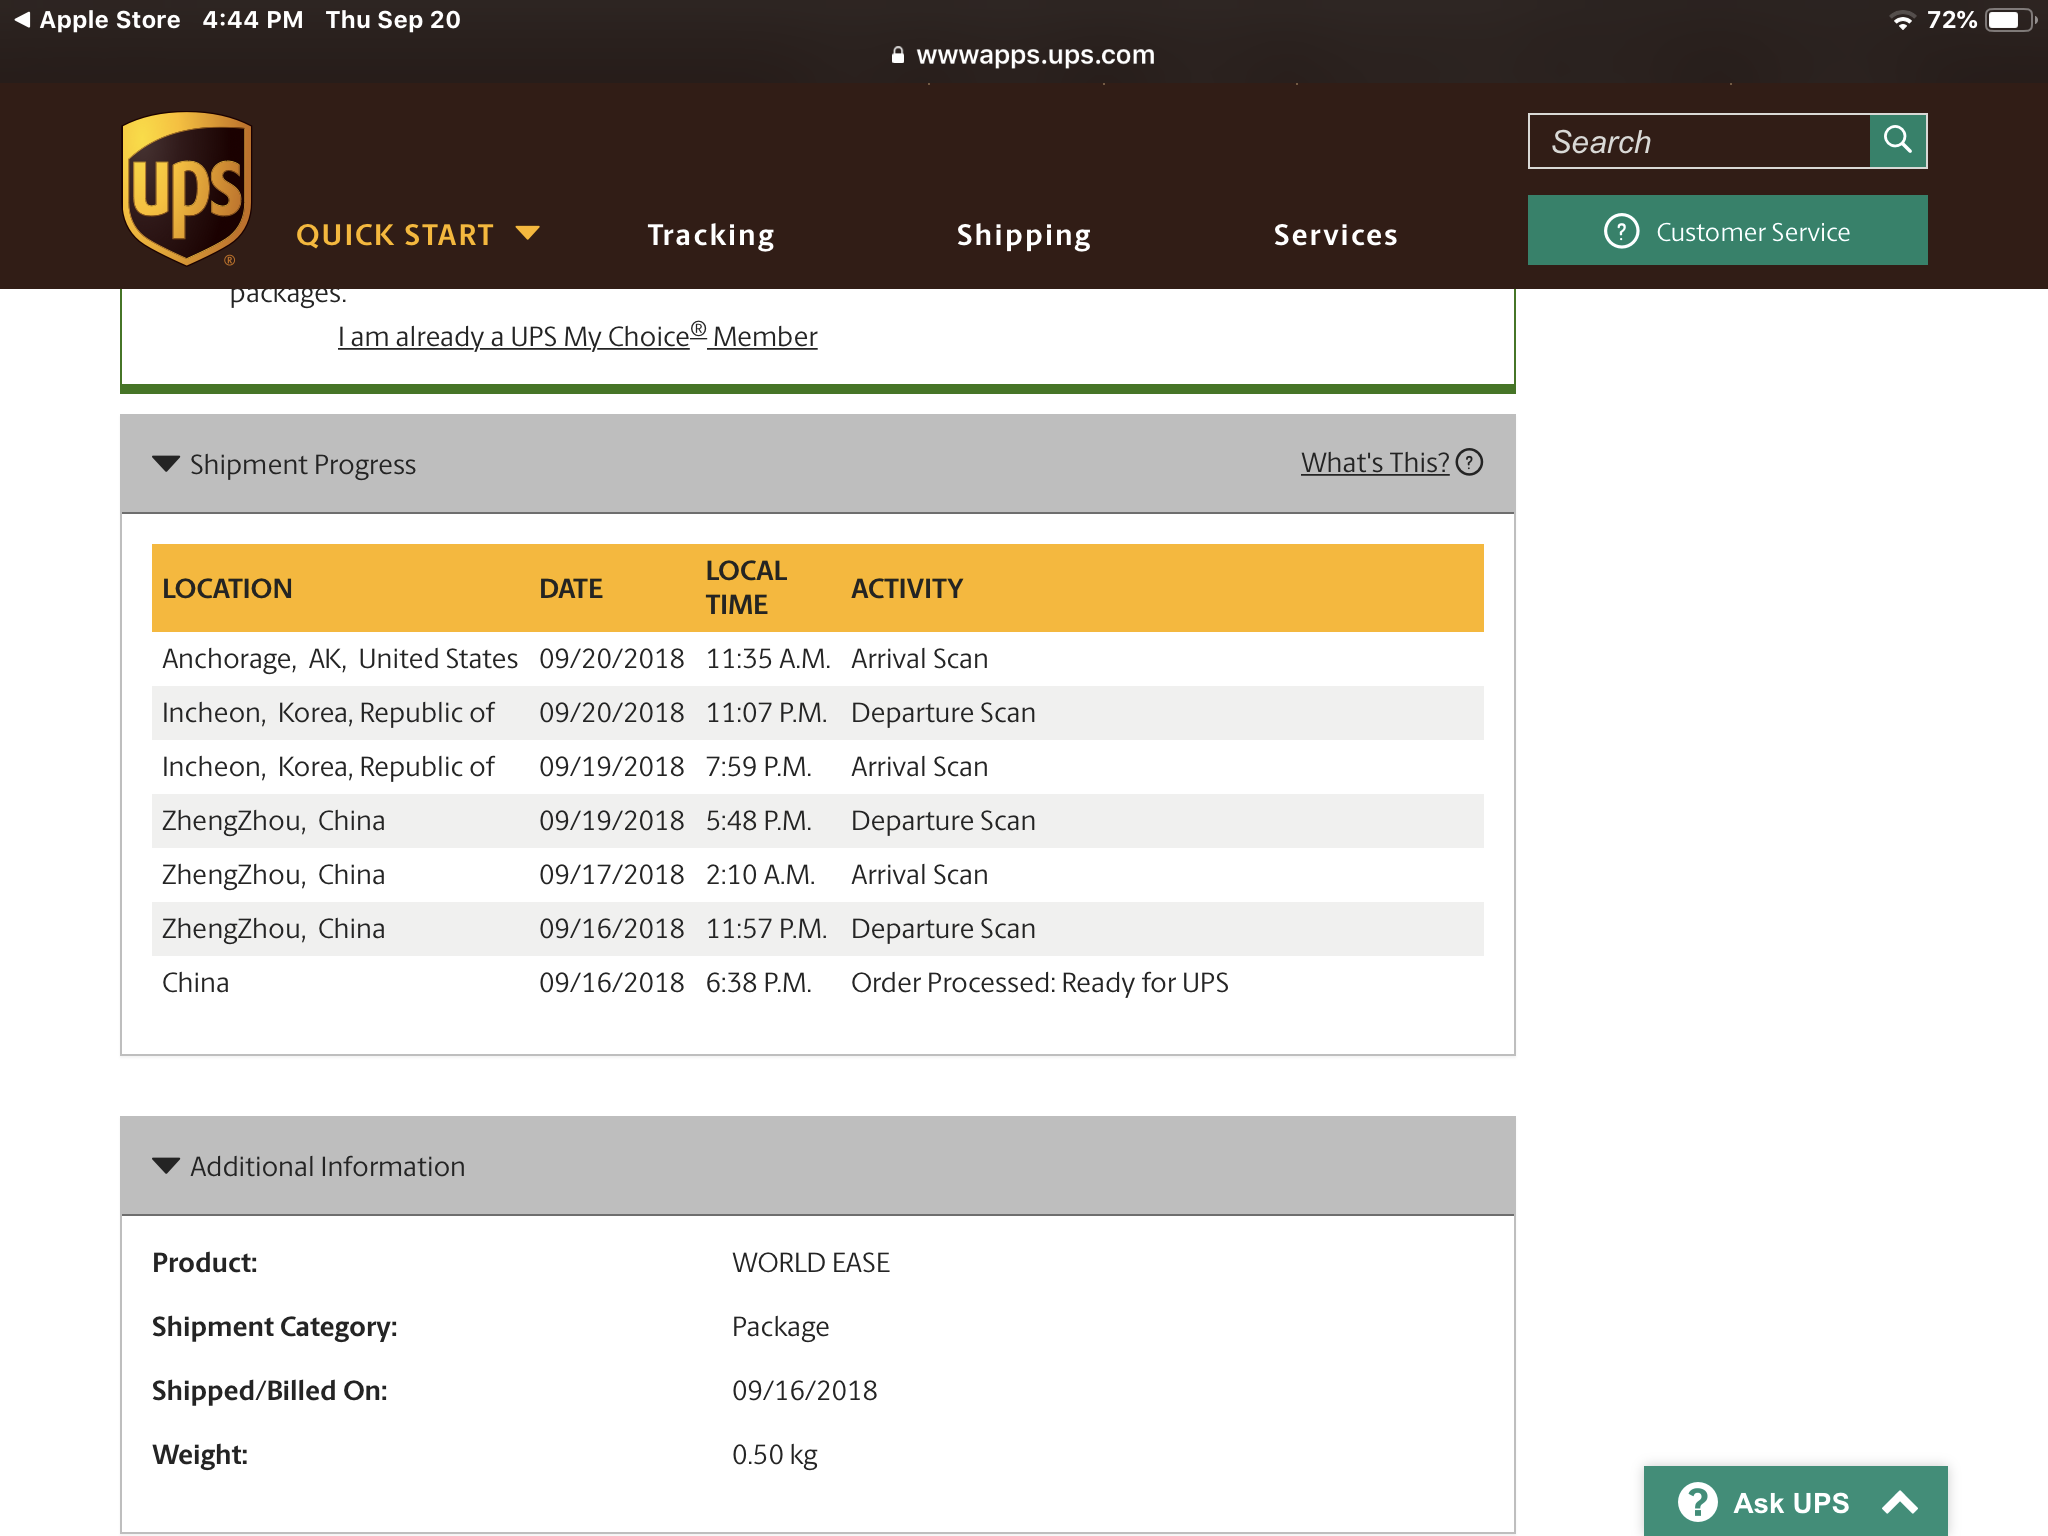This screenshot has width=2048, height=1536.
Task: Open the Services menu
Action: pos(1335,234)
